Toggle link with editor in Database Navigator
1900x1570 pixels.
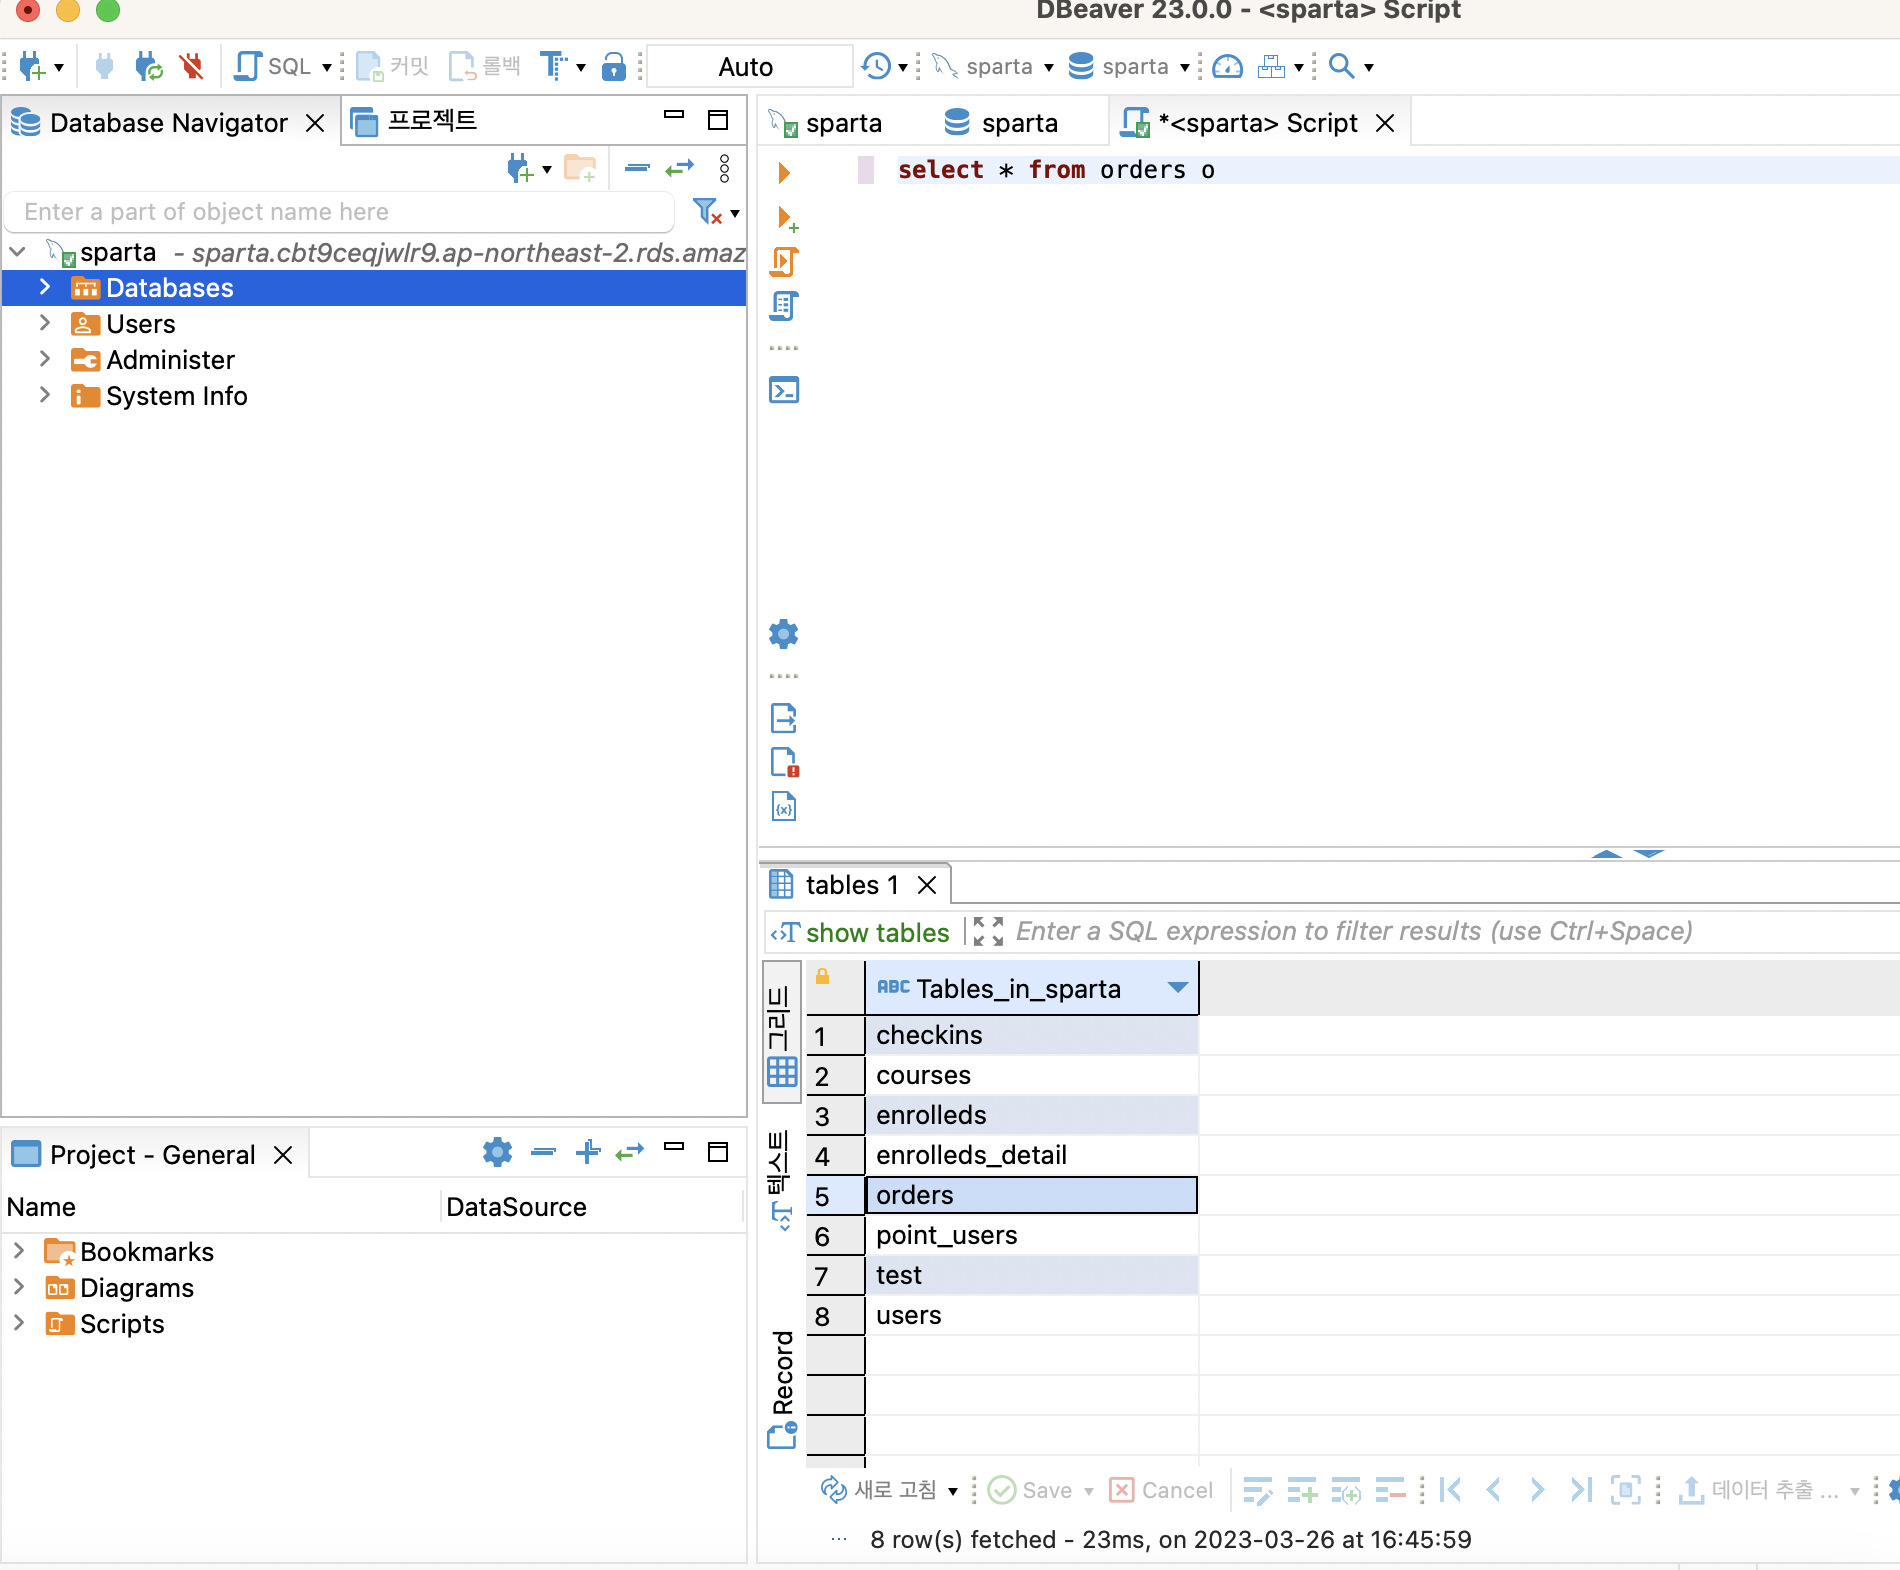click(680, 168)
